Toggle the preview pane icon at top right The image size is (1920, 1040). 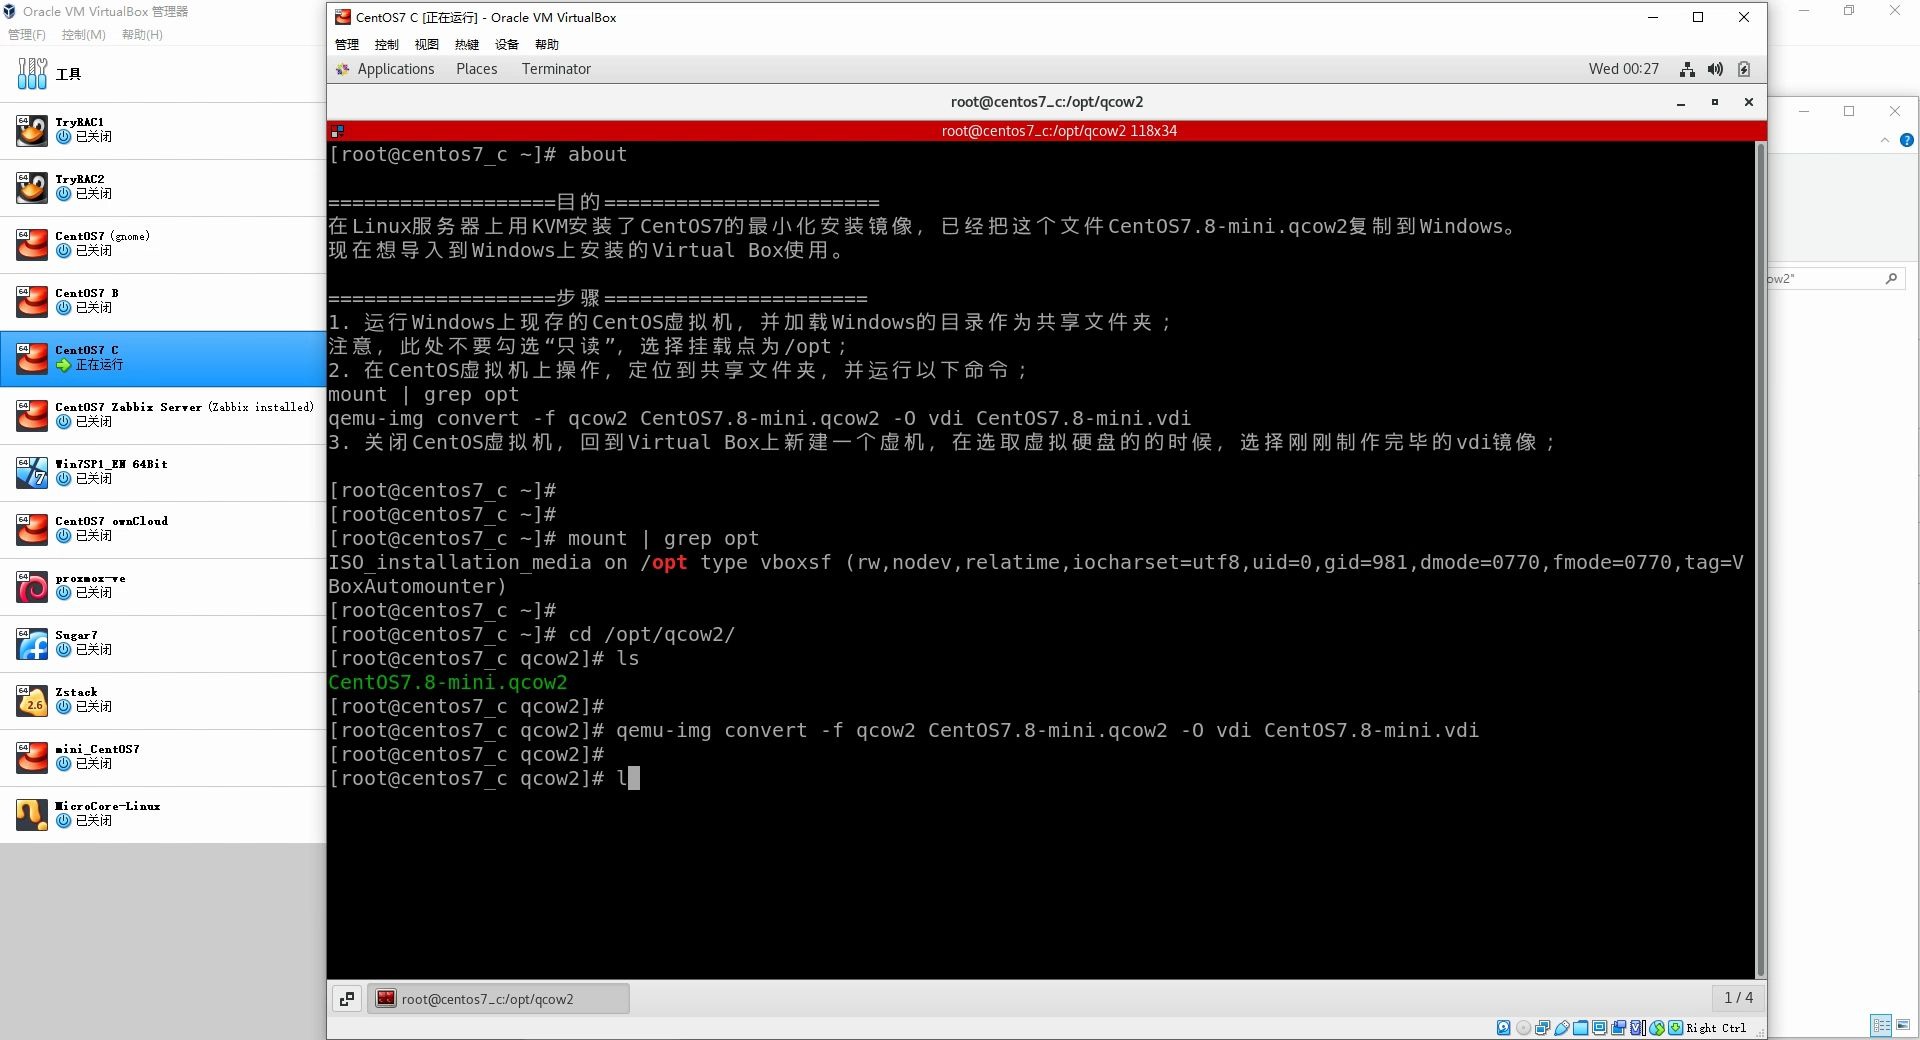(x=1903, y=1025)
